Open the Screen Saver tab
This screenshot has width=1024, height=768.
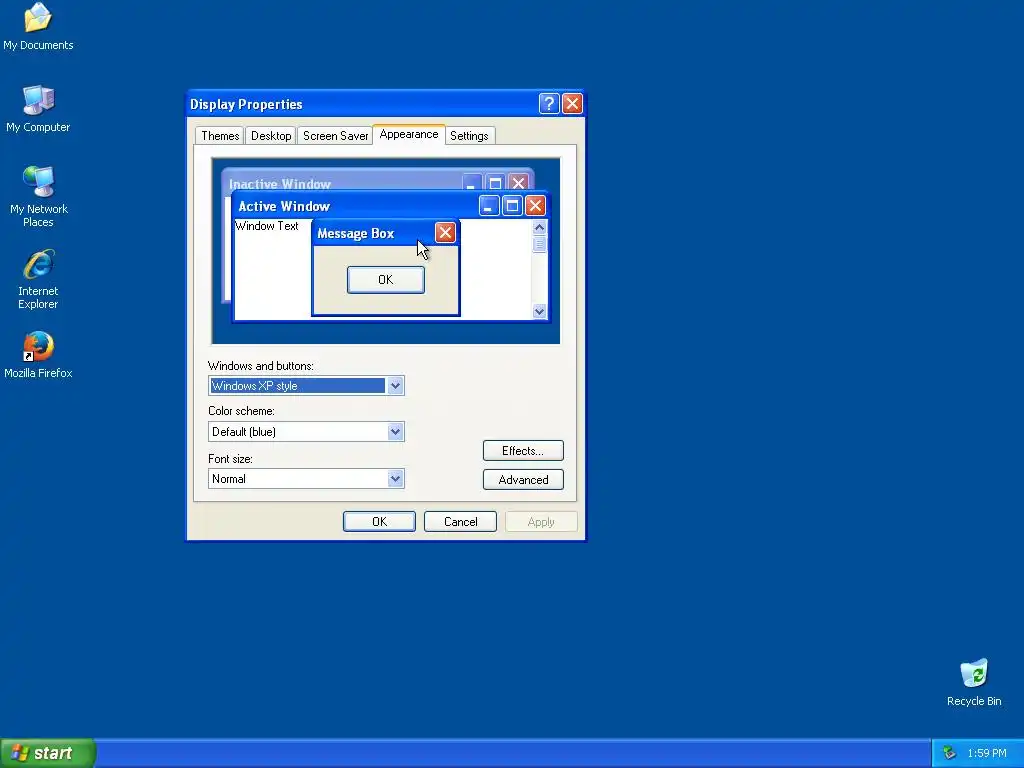336,136
